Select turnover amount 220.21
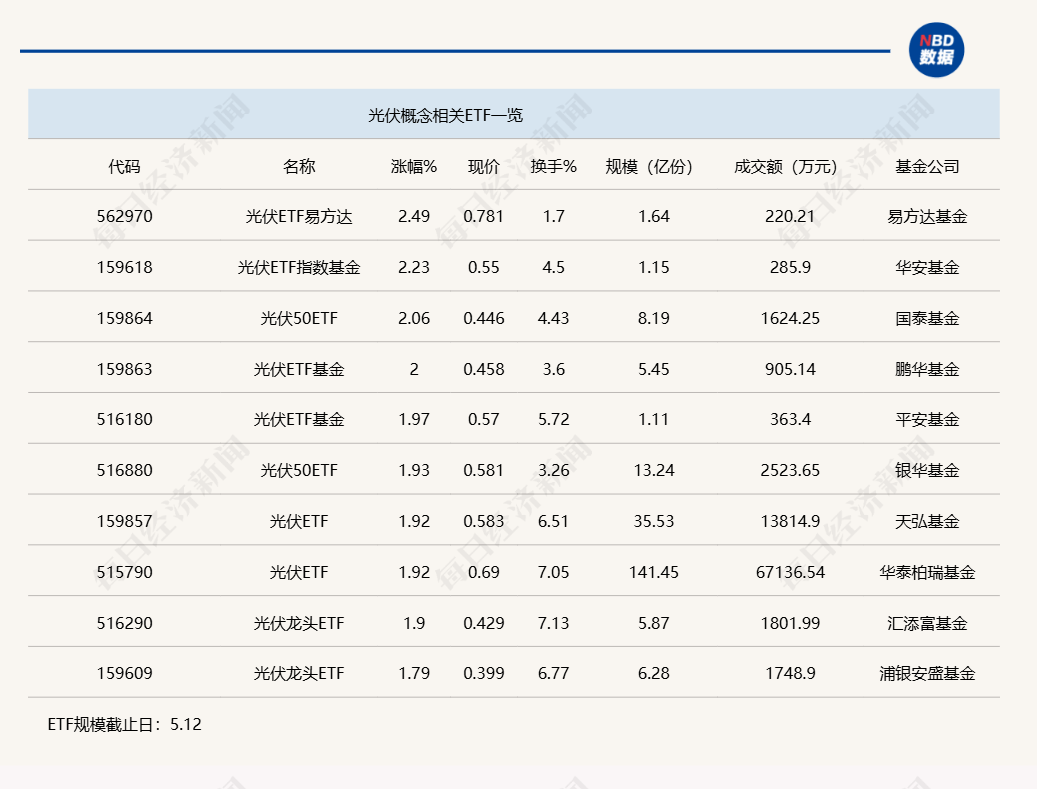Viewport: 1037px width, 789px height. (790, 216)
